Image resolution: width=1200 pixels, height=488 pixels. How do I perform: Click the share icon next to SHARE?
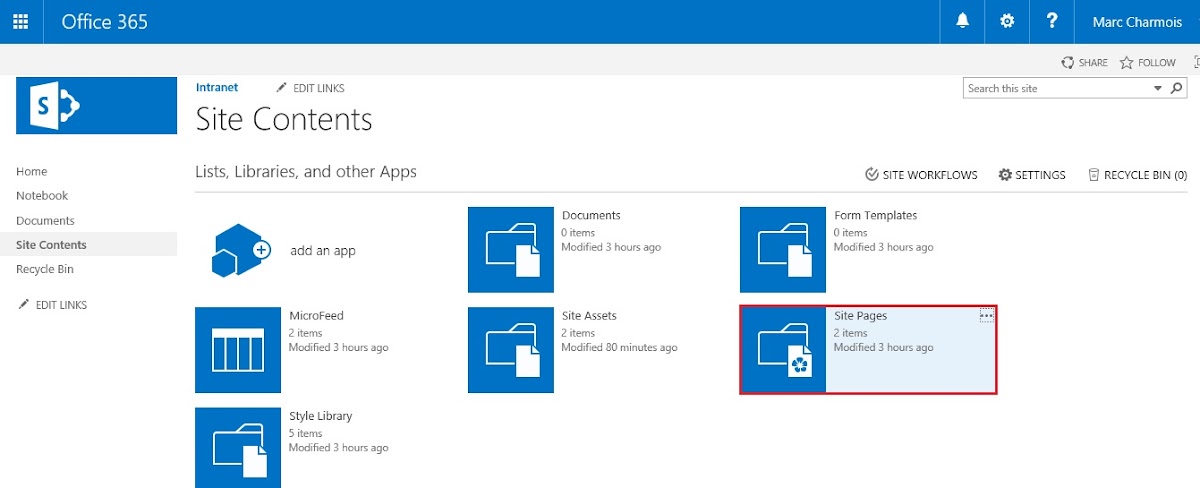coord(1068,62)
